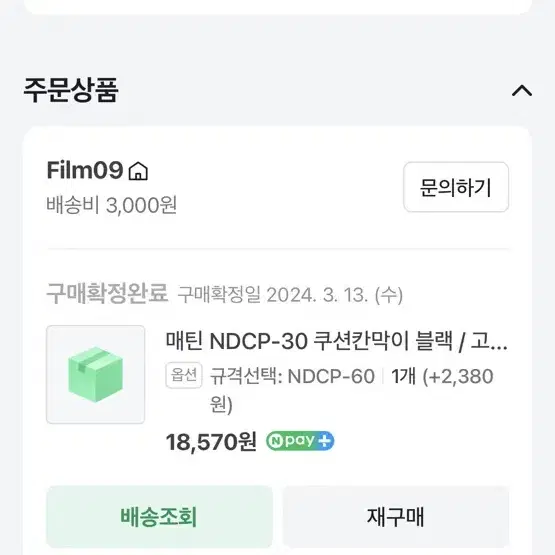This screenshot has height=555, width=555.
Task: Tap the 규격선택: NDCP-60 option text
Action: [x=292, y=376]
